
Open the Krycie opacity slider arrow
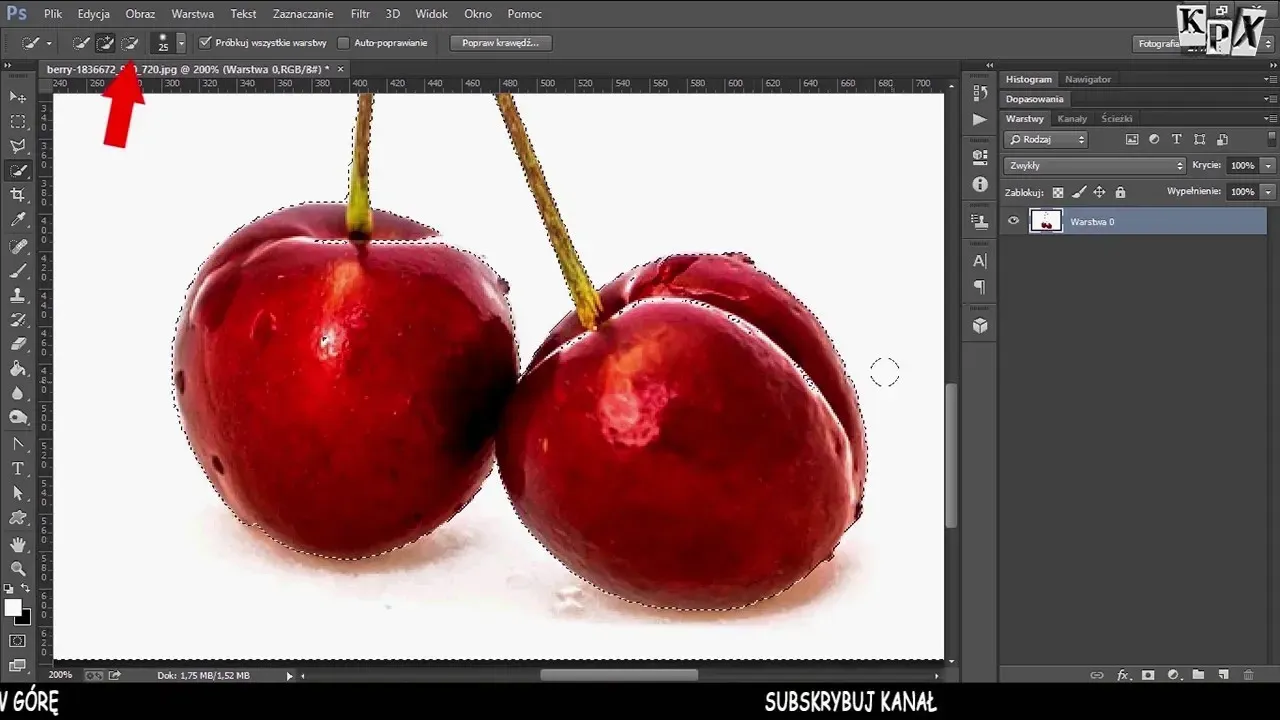click(1268, 166)
